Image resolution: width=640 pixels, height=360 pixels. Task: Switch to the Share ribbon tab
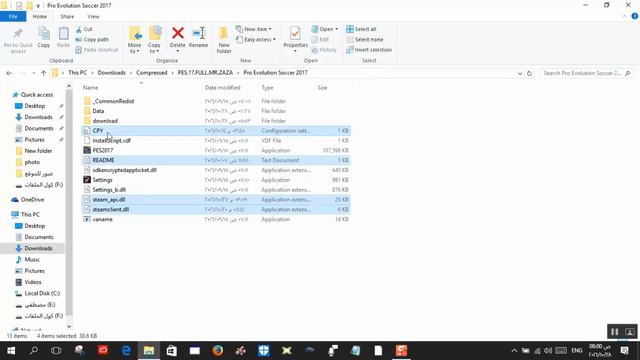[x=67, y=17]
